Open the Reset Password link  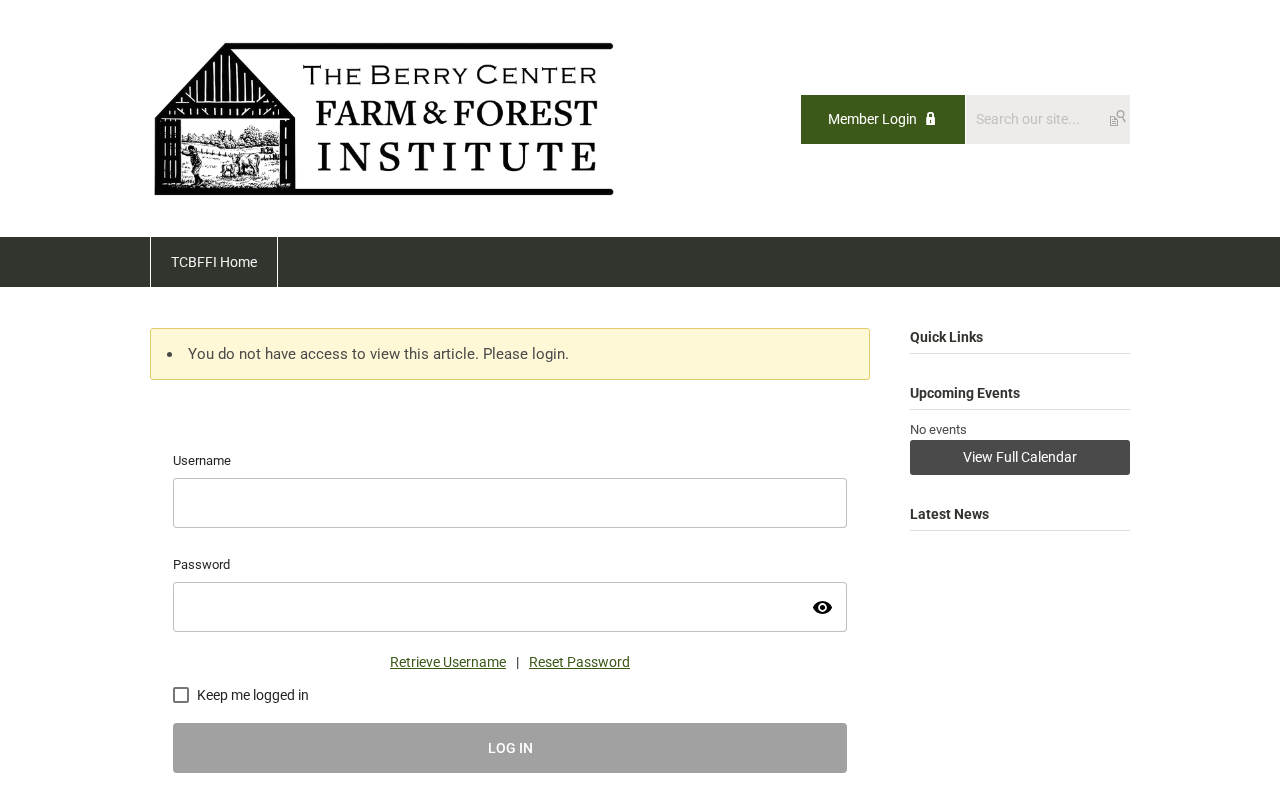pyautogui.click(x=579, y=662)
